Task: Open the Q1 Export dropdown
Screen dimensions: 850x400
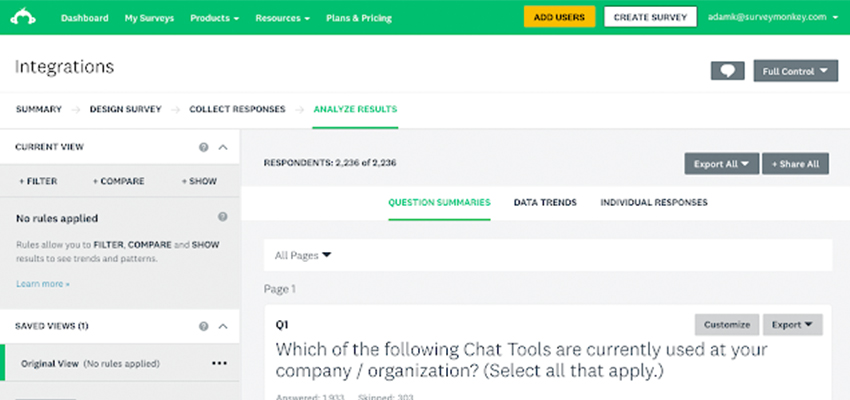Action: point(793,325)
